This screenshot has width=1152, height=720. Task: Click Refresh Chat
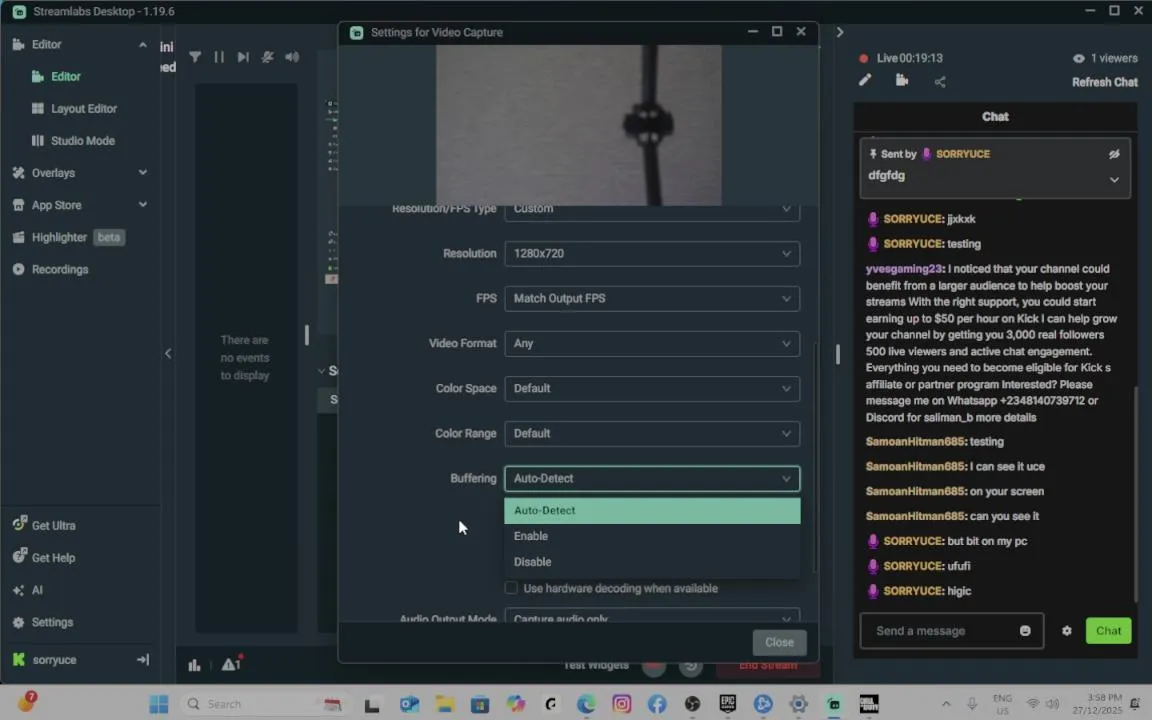[1104, 82]
